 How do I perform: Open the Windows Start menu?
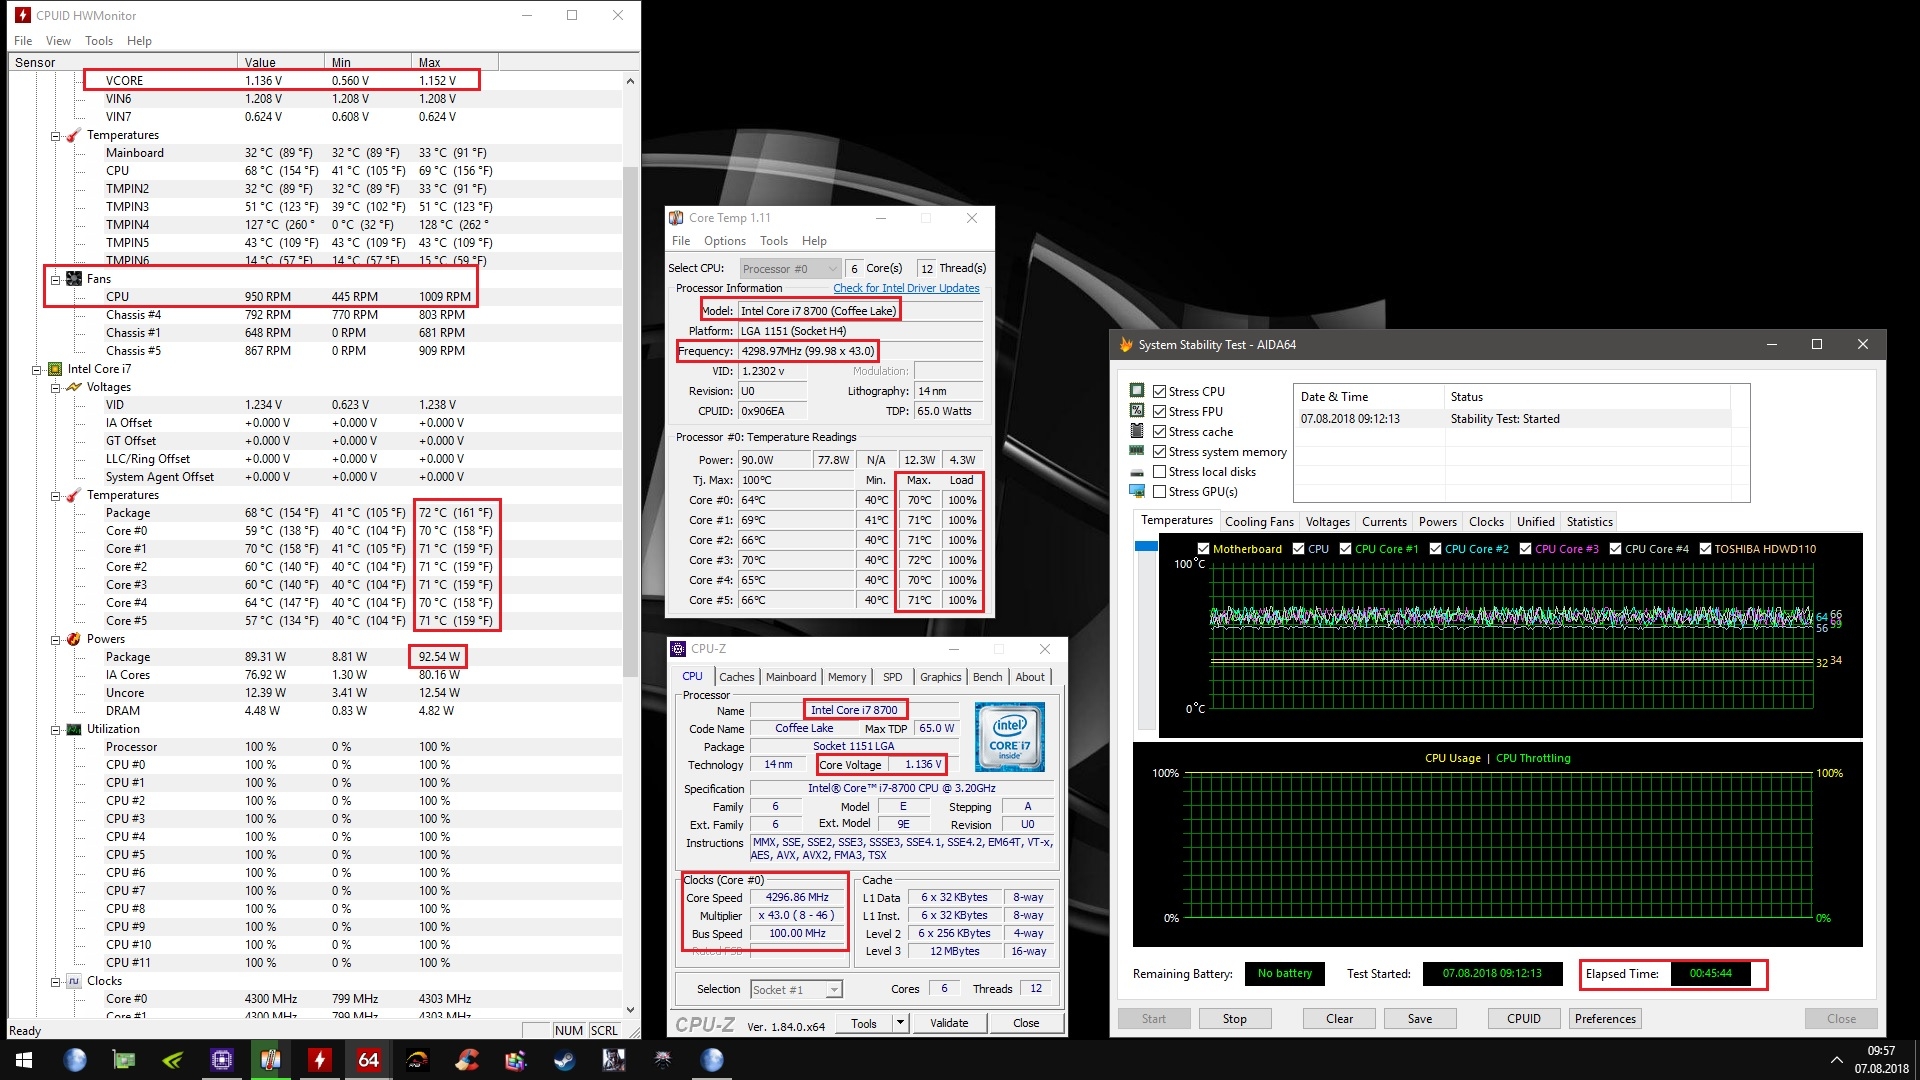click(x=24, y=1060)
